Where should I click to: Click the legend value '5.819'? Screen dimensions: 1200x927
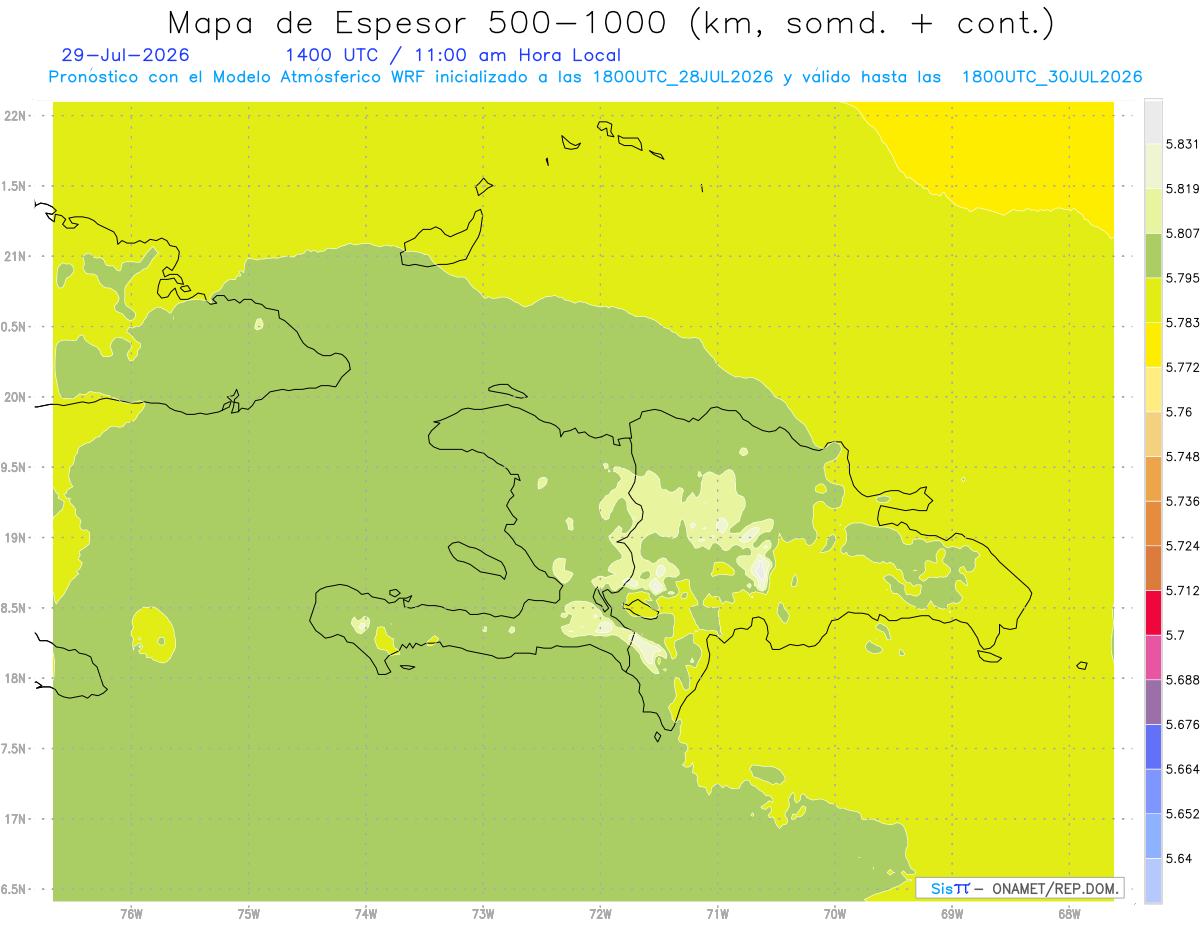click(x=1182, y=188)
